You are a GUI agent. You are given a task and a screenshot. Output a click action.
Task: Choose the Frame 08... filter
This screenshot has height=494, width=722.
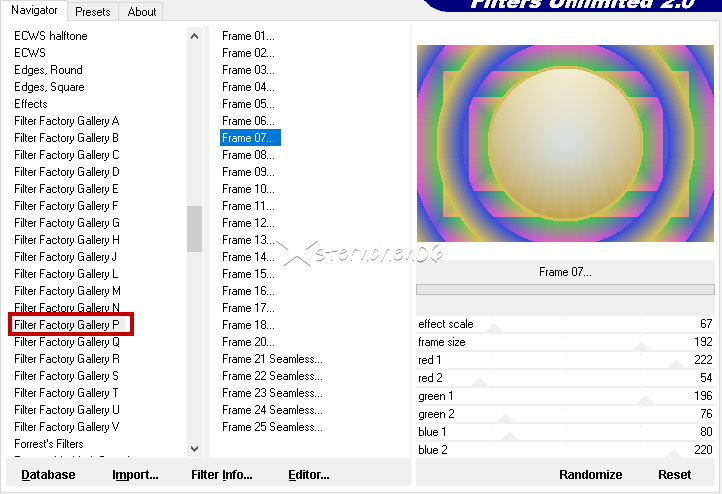point(248,155)
